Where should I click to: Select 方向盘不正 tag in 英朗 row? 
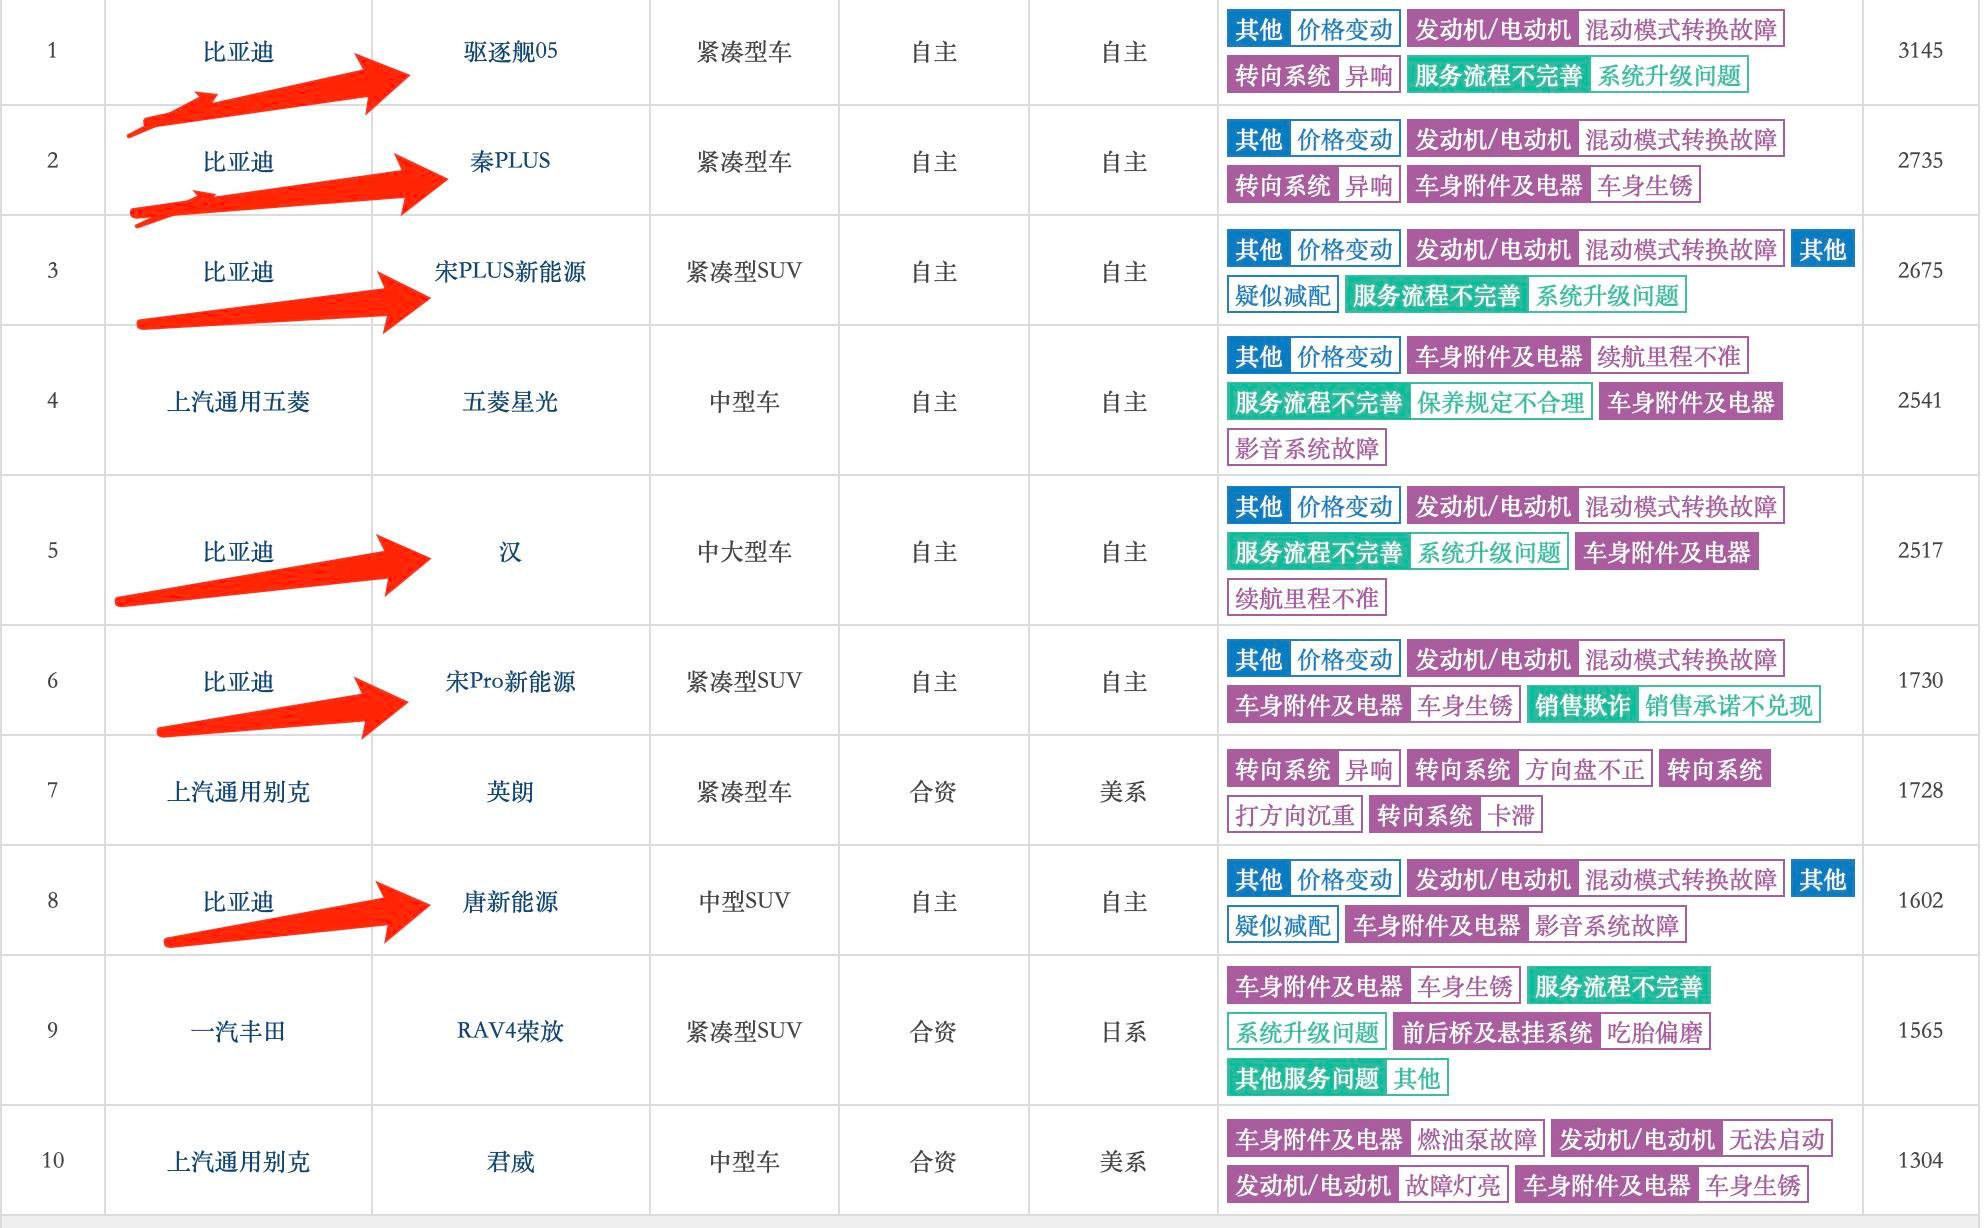[1585, 770]
